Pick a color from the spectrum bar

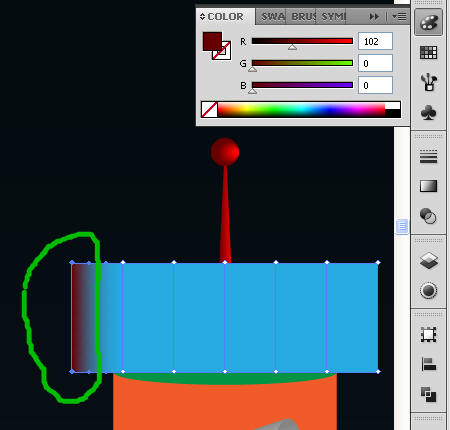pos(301,110)
